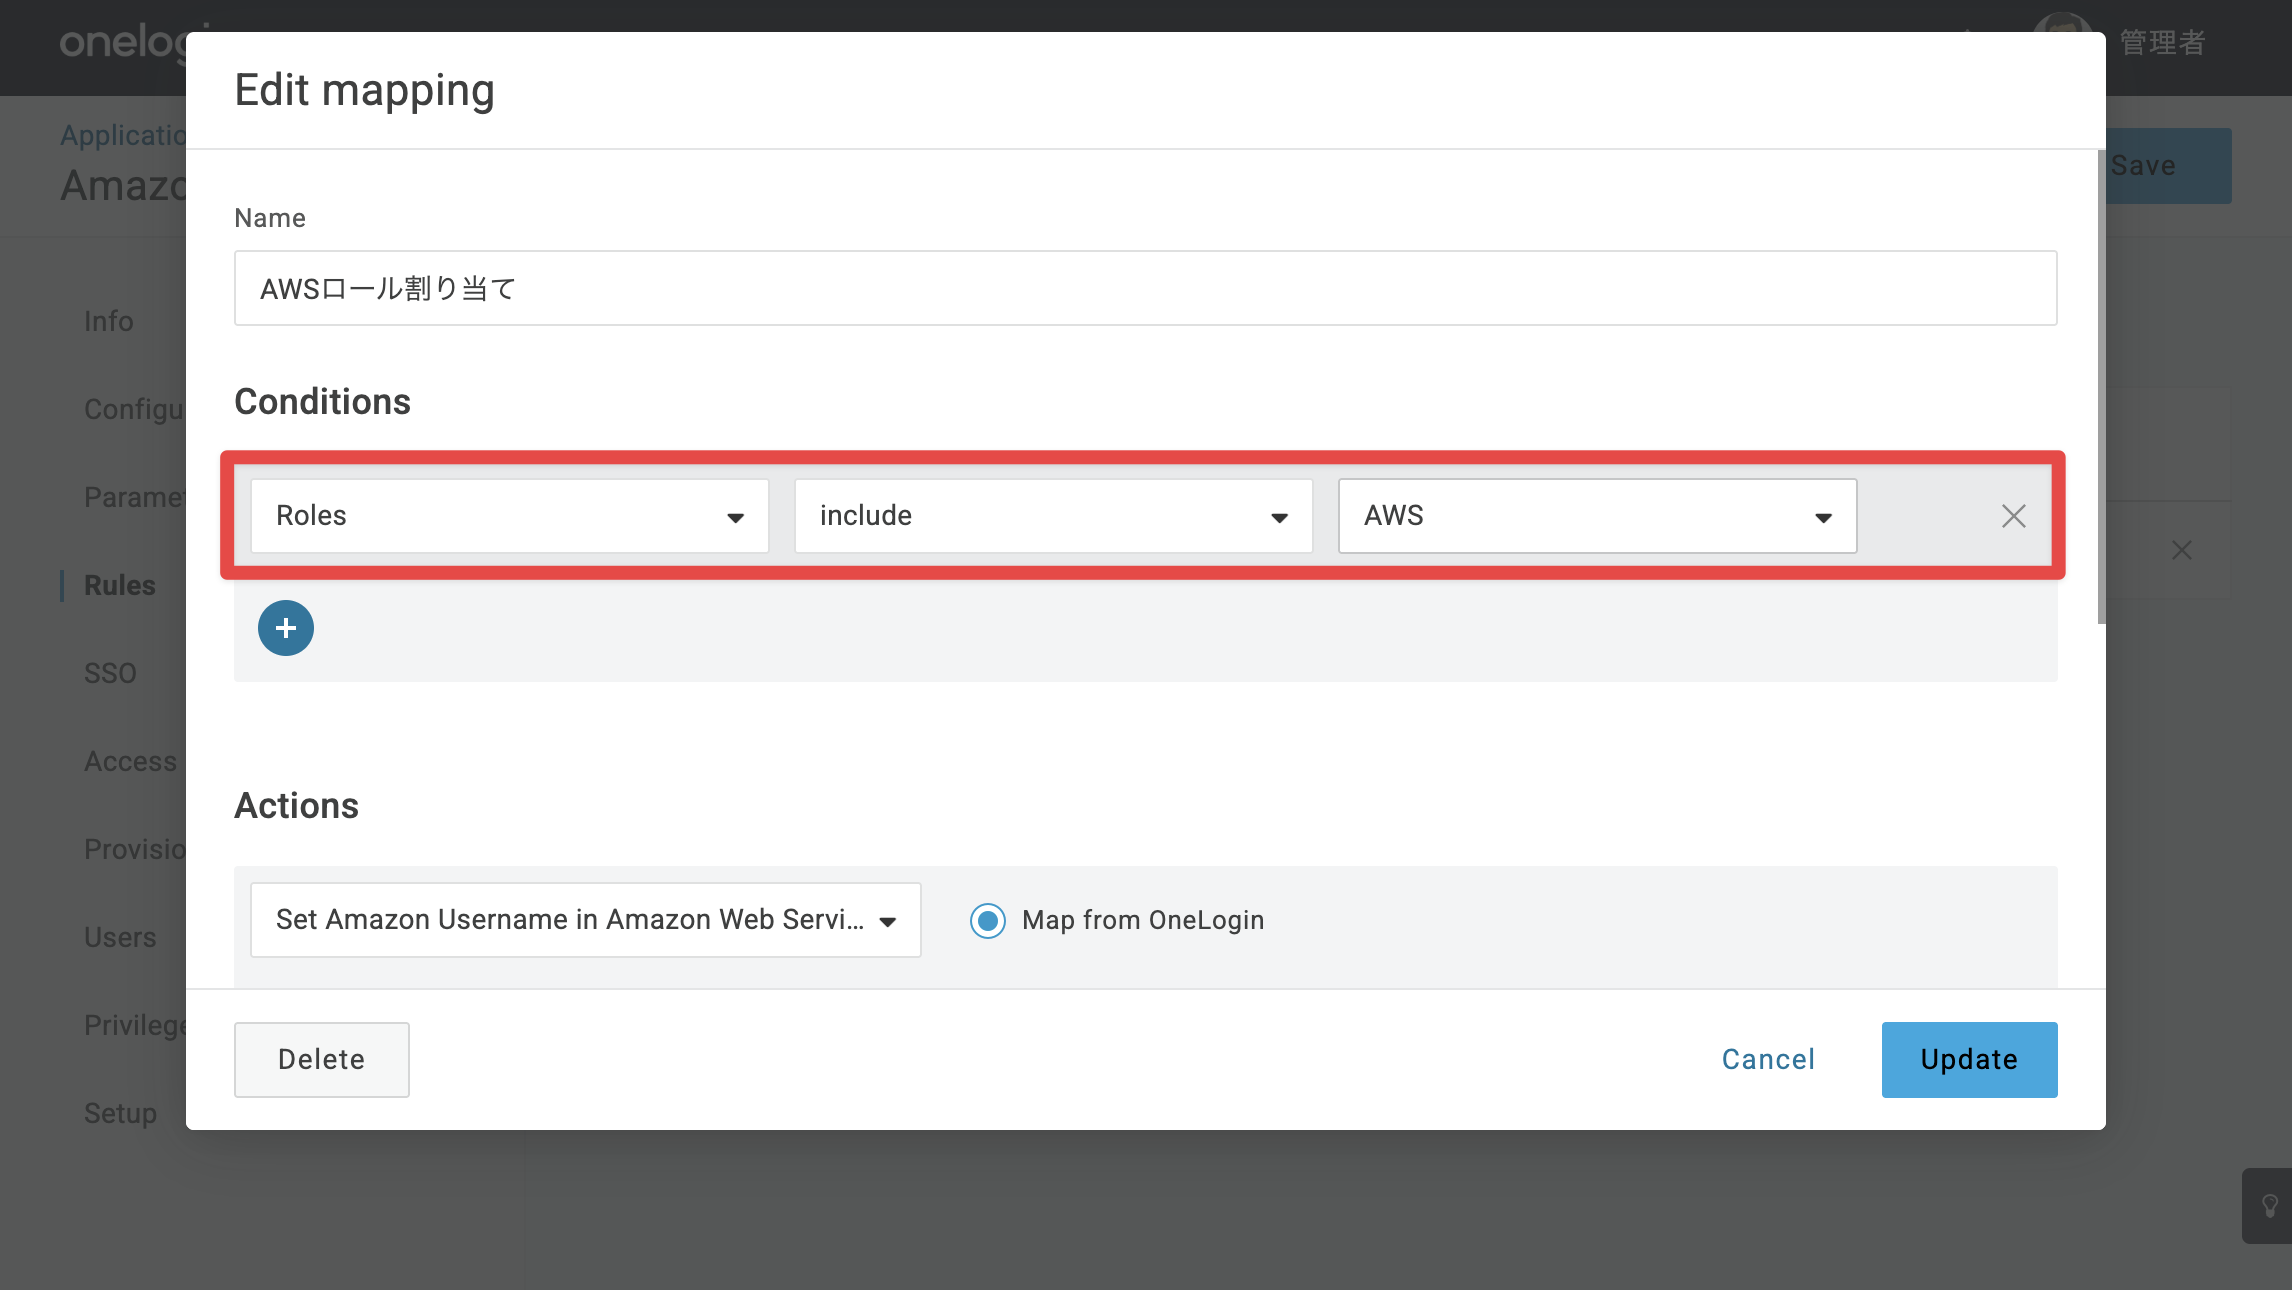This screenshot has width=2292, height=1290.
Task: Open the Privileges tab in sidebar
Action: tap(134, 1025)
